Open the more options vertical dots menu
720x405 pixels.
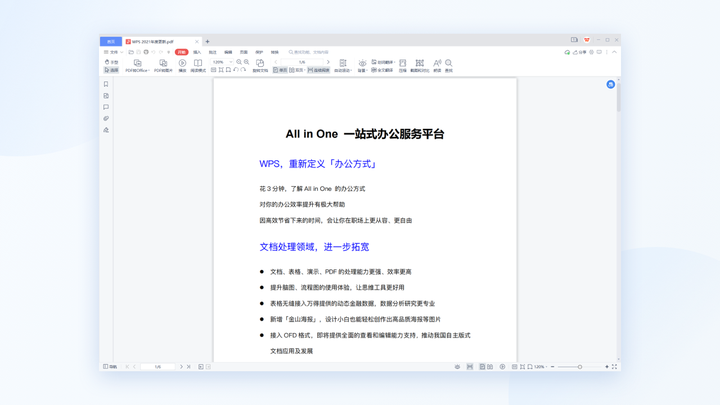(607, 52)
